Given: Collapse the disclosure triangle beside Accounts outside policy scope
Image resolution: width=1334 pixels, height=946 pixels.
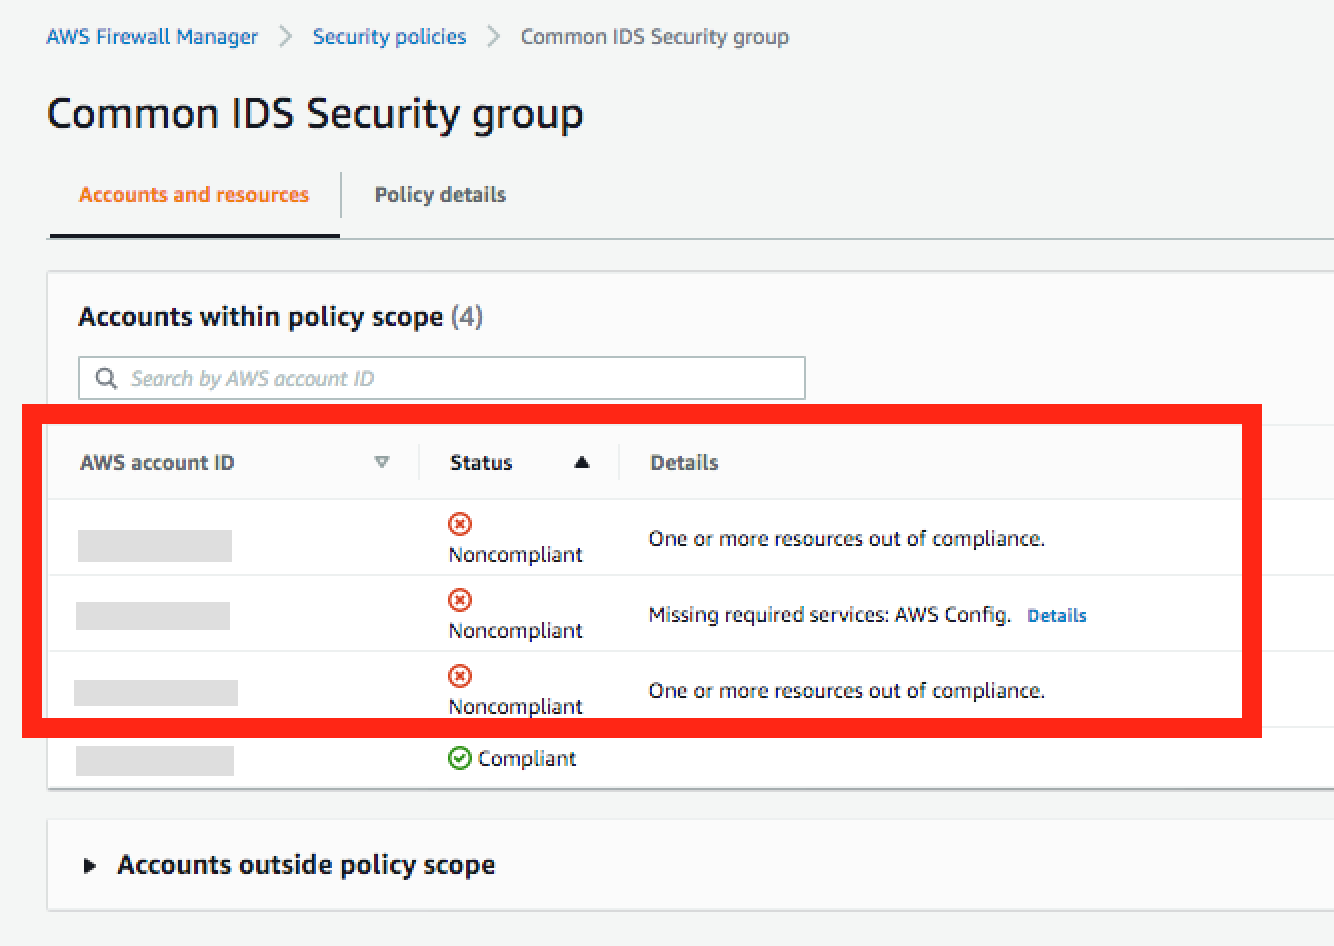Looking at the screenshot, I should pyautogui.click(x=90, y=864).
